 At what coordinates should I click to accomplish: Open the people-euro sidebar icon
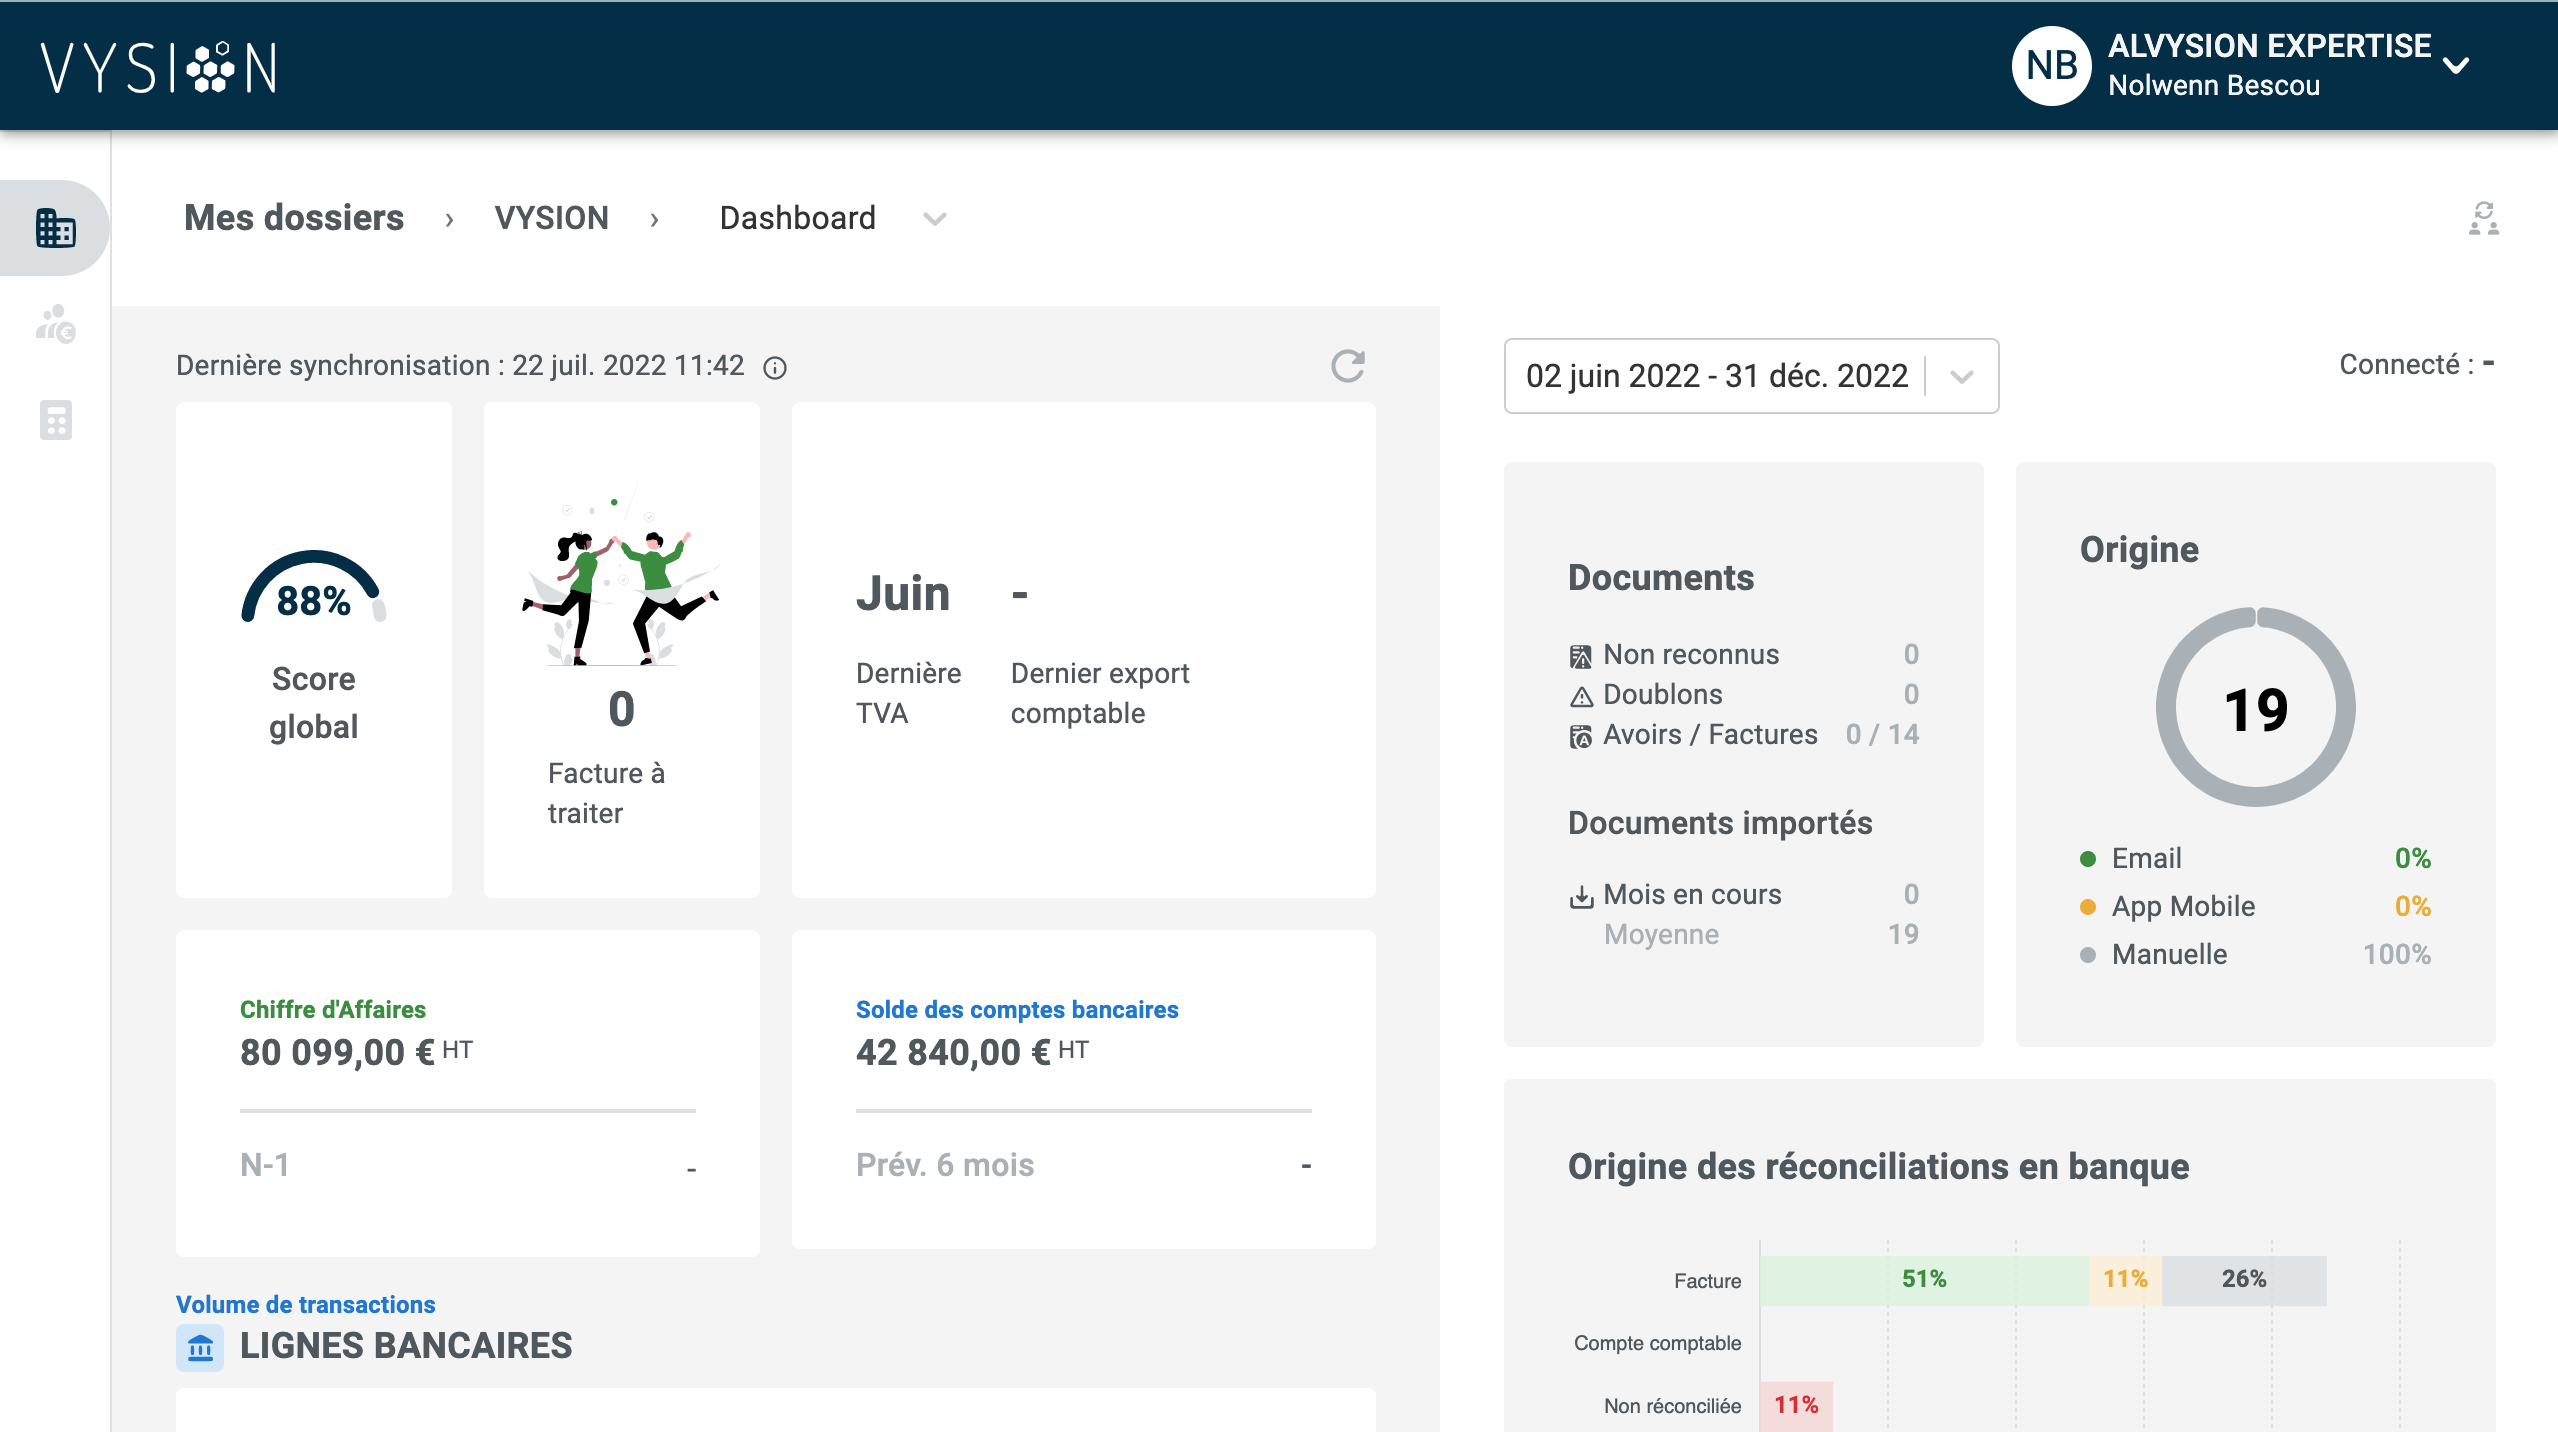(55, 324)
